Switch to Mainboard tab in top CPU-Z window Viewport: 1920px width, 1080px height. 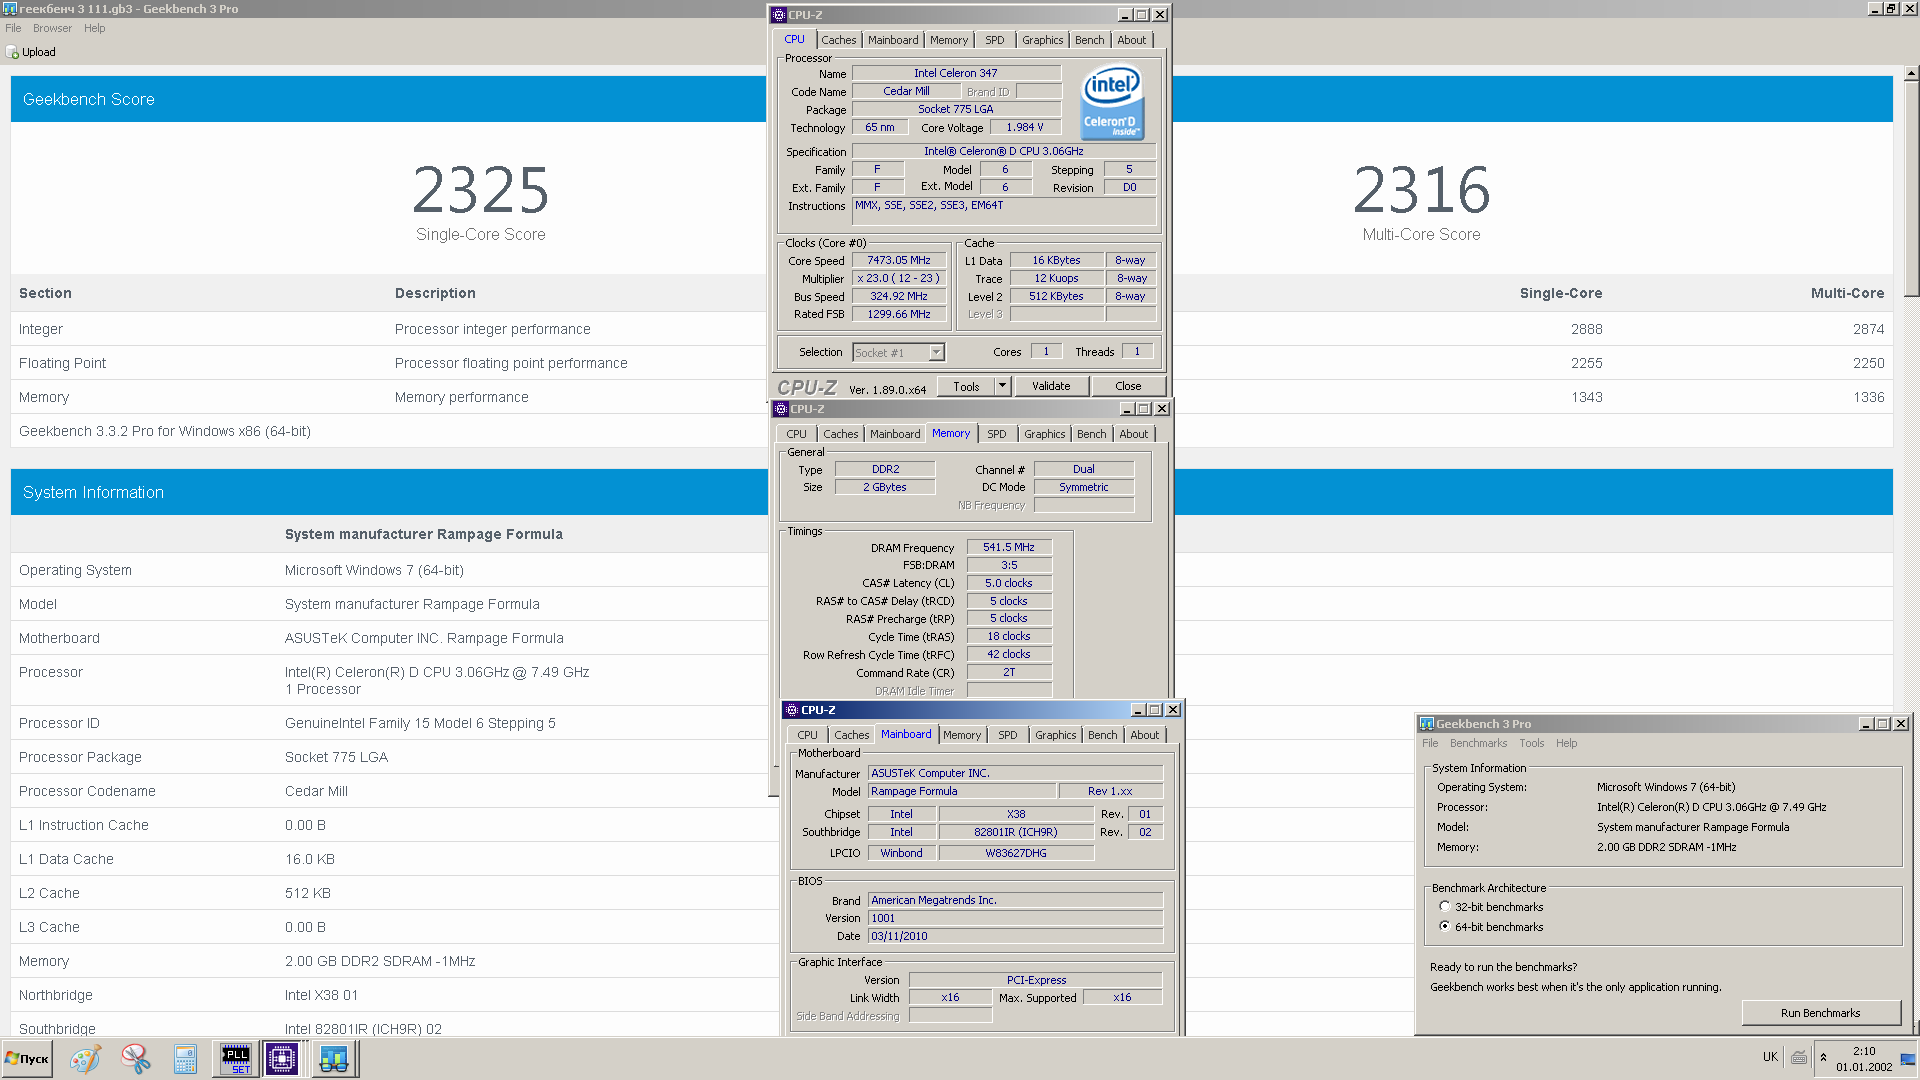click(x=893, y=40)
